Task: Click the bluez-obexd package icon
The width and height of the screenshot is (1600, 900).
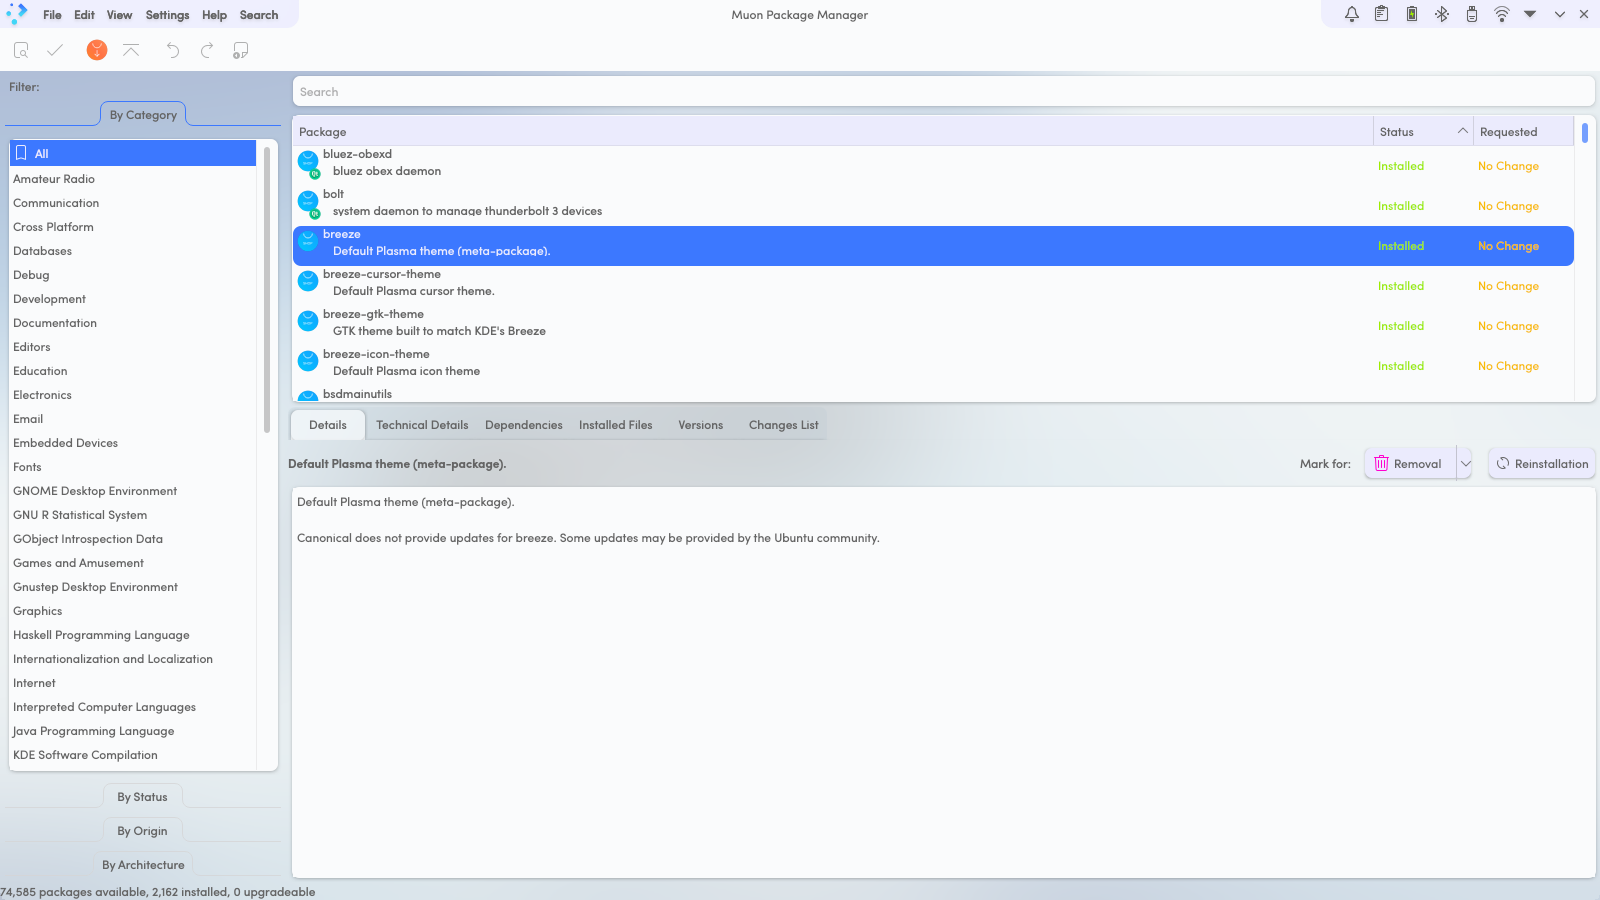Action: (x=309, y=162)
